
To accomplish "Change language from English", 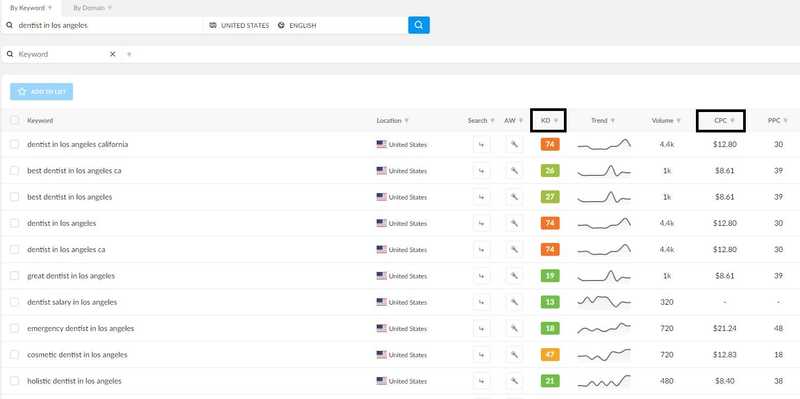I will pos(297,26).
